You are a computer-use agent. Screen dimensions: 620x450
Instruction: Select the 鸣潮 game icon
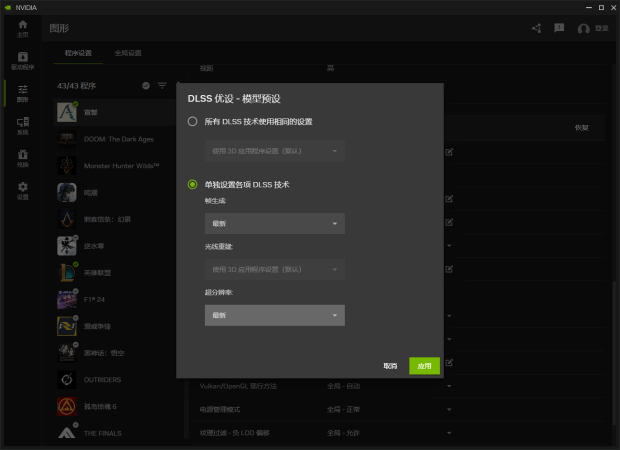click(67, 193)
